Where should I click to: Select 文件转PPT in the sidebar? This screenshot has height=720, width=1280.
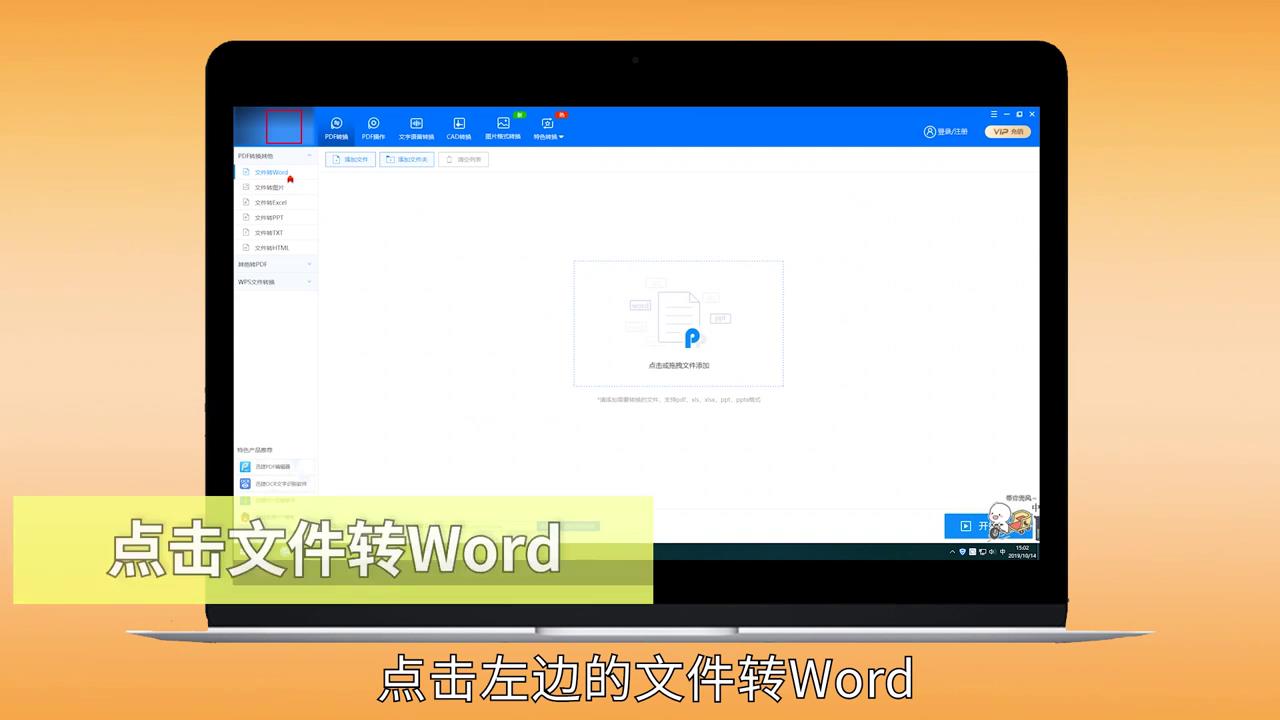click(275, 217)
